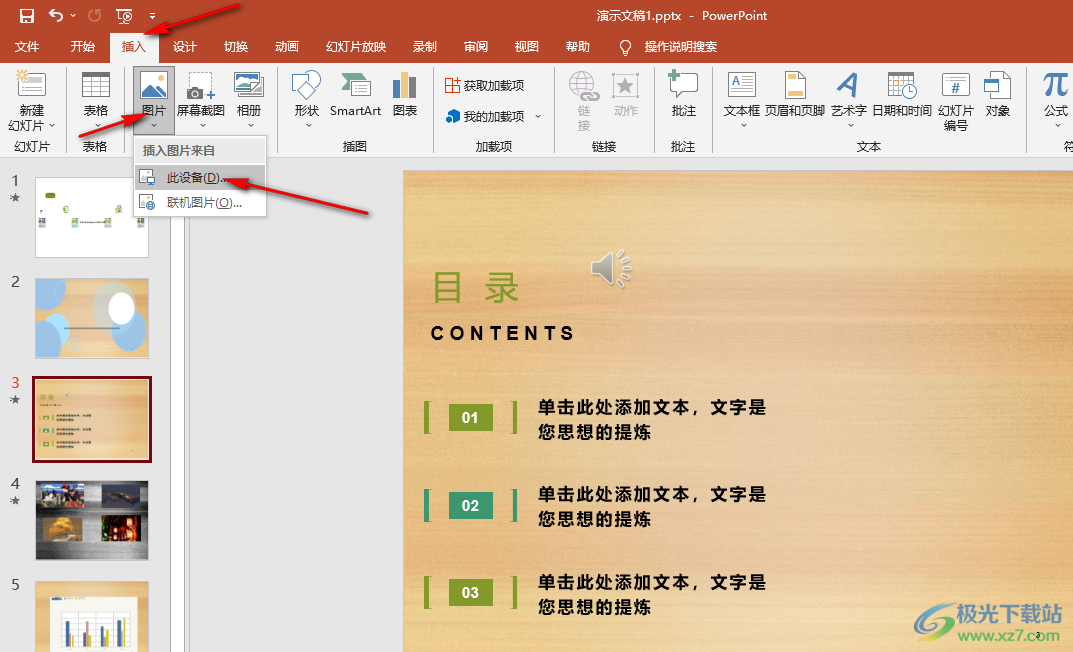The image size is (1073, 652).
Task: Click the WordArt (艺术字) icon
Action: tap(848, 94)
